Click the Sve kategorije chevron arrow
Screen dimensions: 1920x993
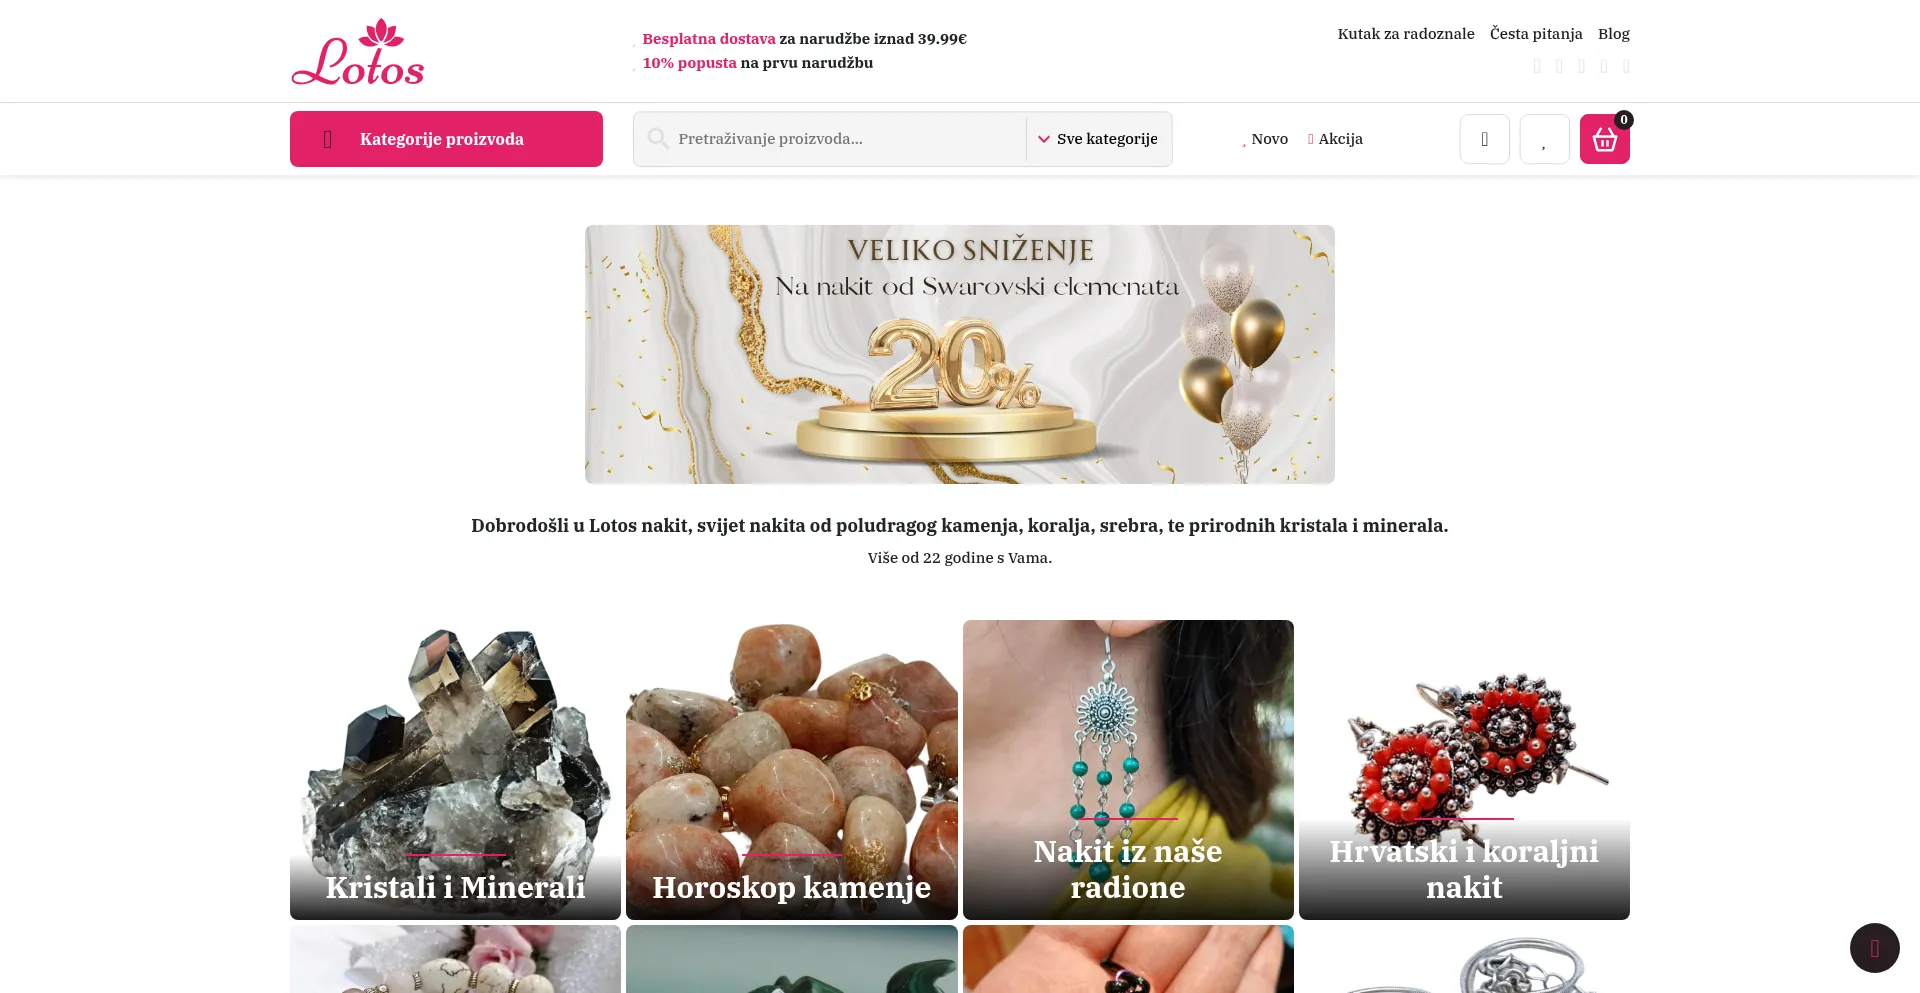click(x=1044, y=139)
